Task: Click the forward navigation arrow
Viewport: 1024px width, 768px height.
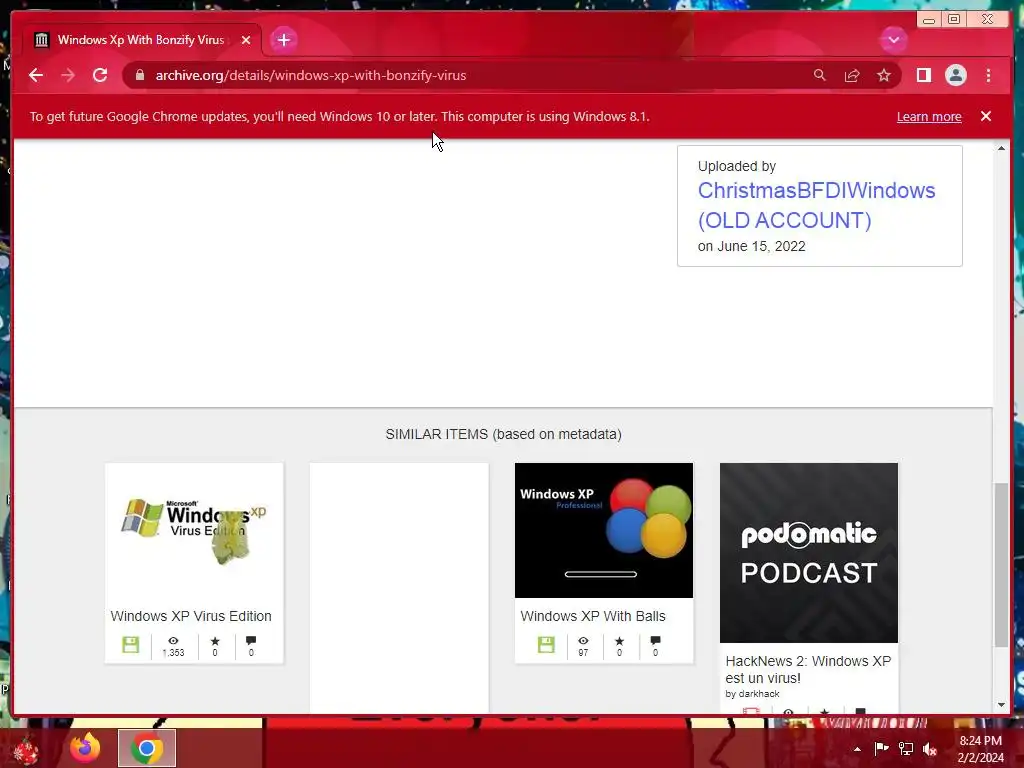Action: click(x=68, y=75)
